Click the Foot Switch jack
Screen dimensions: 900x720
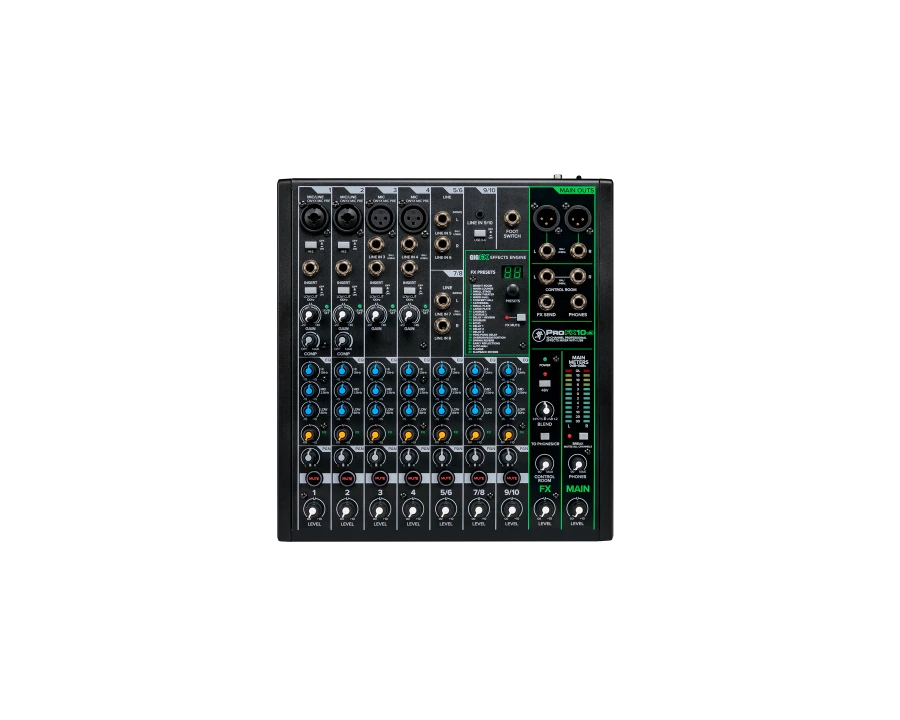click(512, 218)
